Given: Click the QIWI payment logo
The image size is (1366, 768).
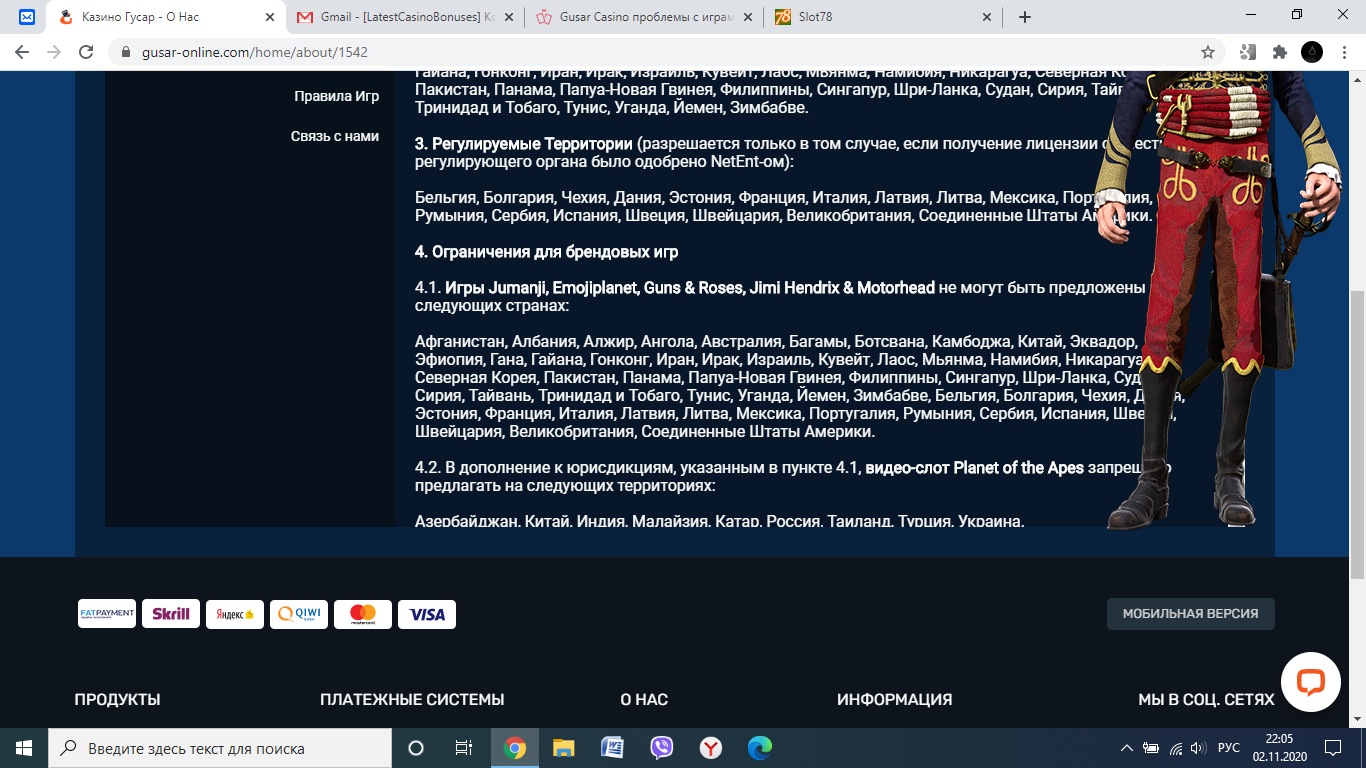Looking at the screenshot, I should (x=299, y=614).
